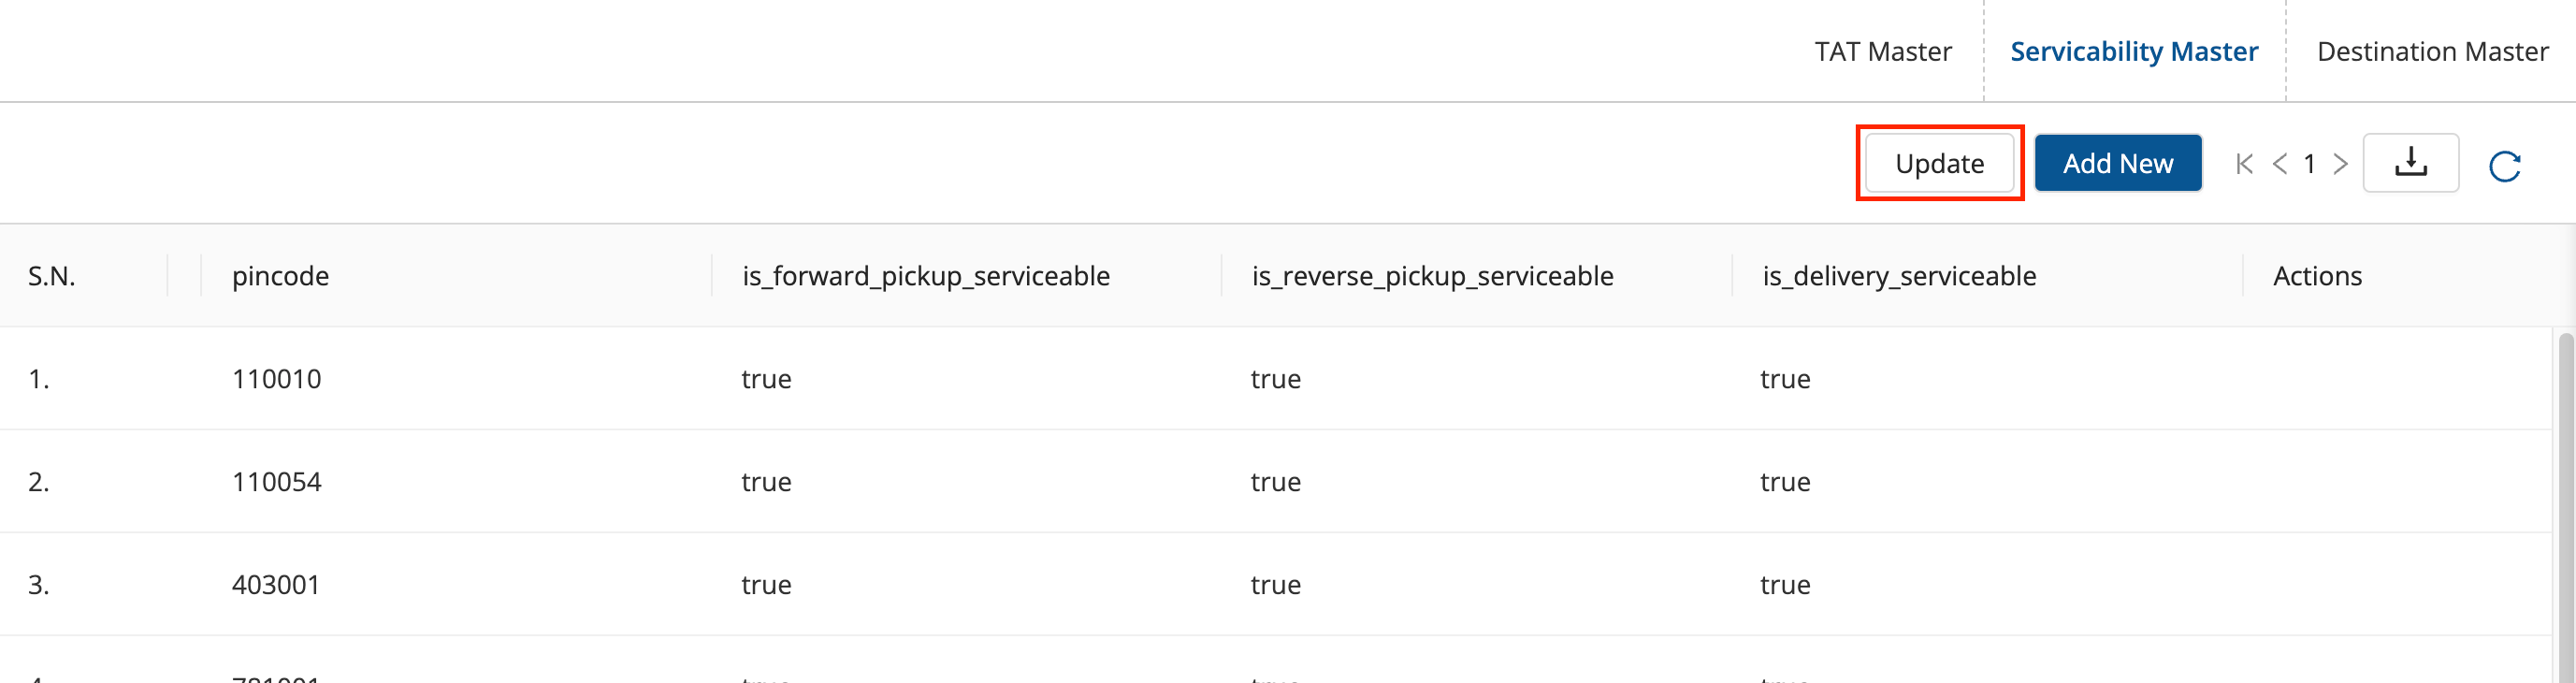Go to next page arrow

(2340, 164)
